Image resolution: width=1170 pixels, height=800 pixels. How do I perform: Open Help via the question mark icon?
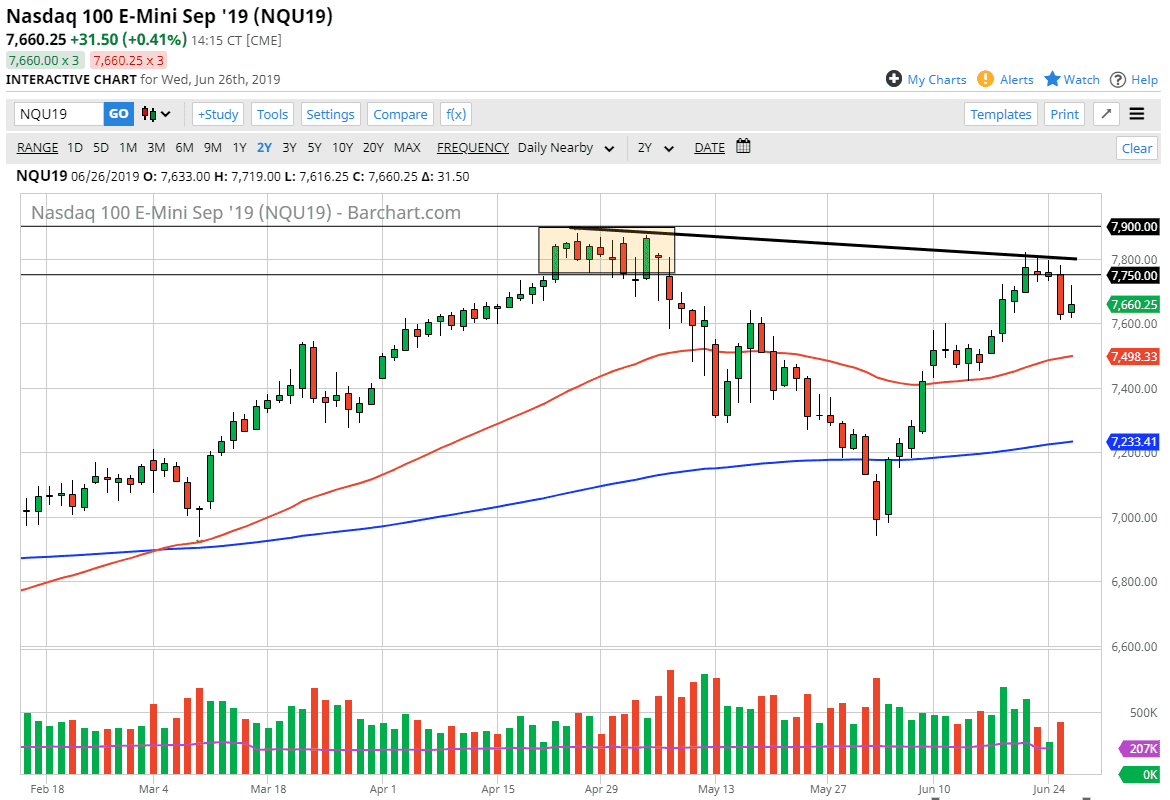(x=1119, y=79)
